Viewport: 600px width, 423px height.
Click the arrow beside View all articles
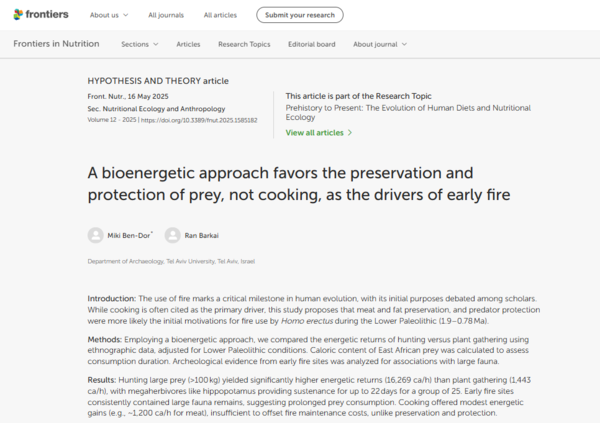point(349,133)
